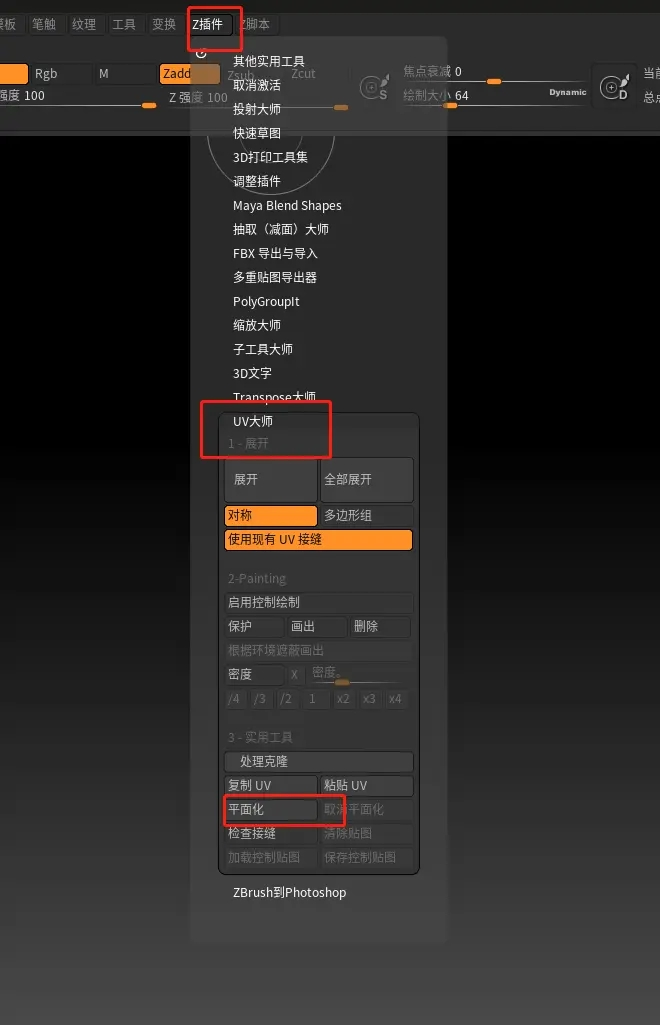Screen dimensions: 660x1025
Task: Expand 快速草图 plugin section
Action: [x=257, y=133]
